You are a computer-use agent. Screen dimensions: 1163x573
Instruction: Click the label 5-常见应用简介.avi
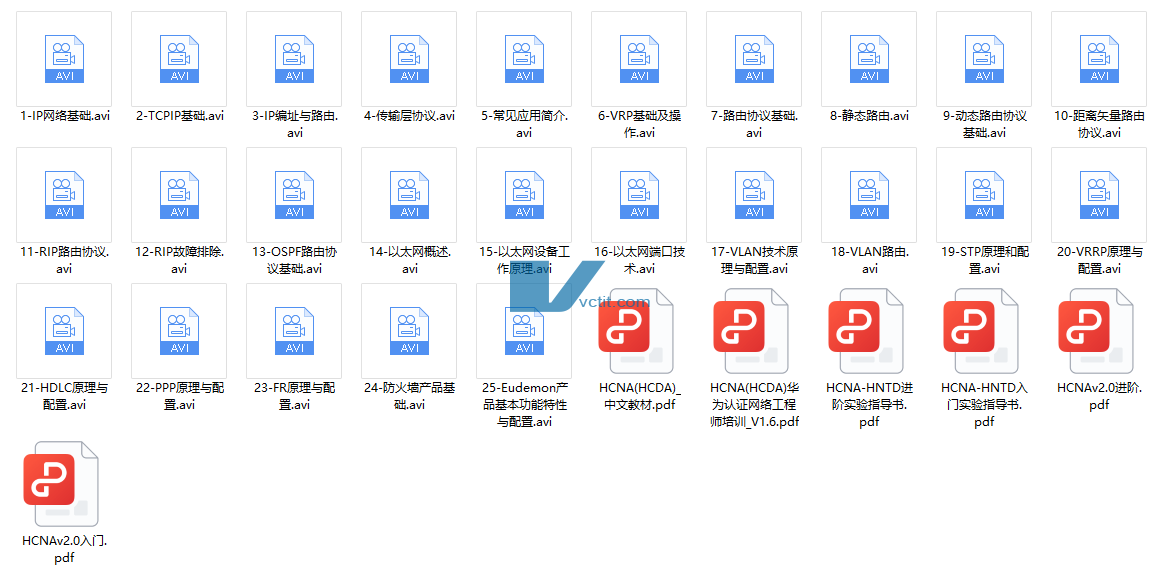pos(524,125)
